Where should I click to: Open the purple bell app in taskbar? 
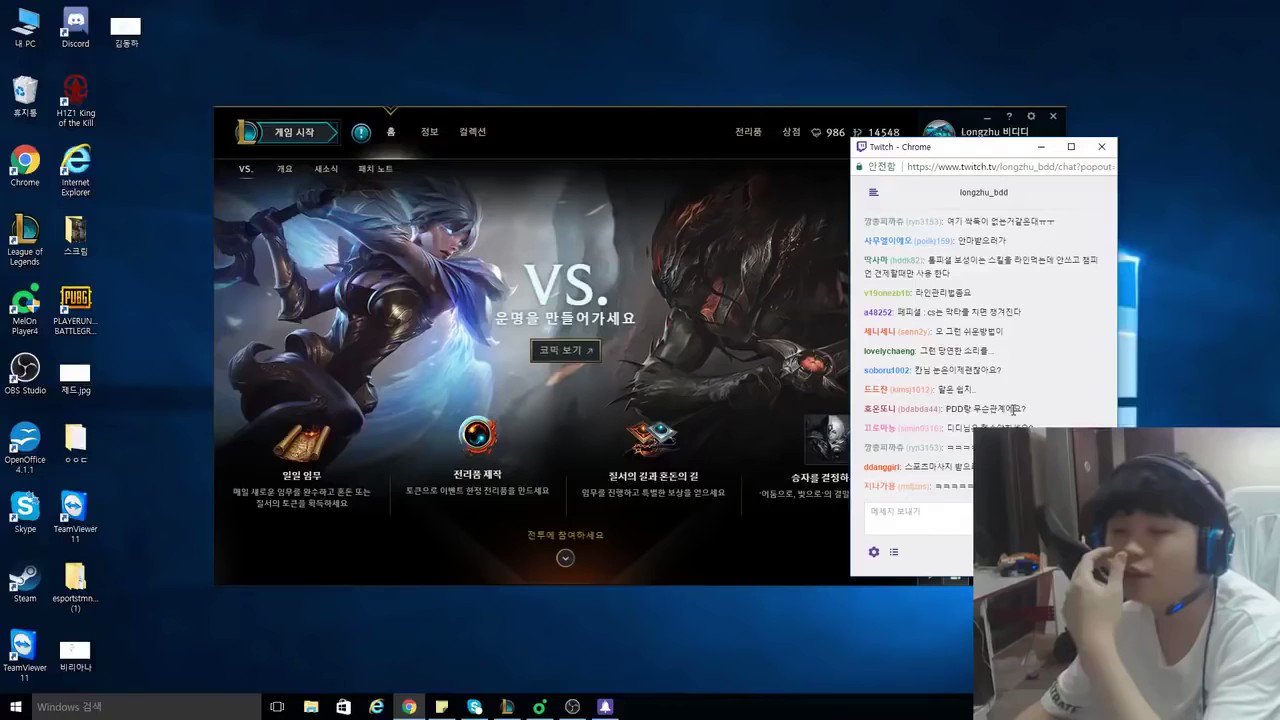pyautogui.click(x=604, y=707)
